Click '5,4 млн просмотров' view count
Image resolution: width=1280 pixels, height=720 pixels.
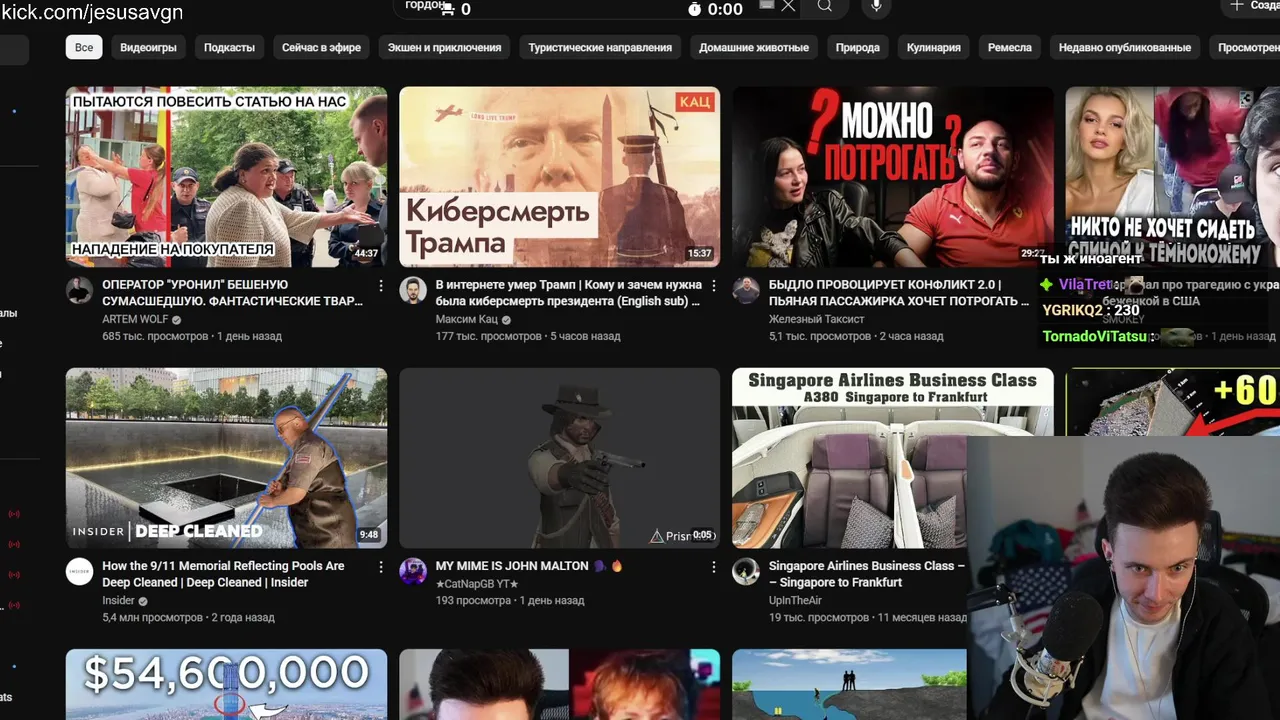click(x=152, y=618)
